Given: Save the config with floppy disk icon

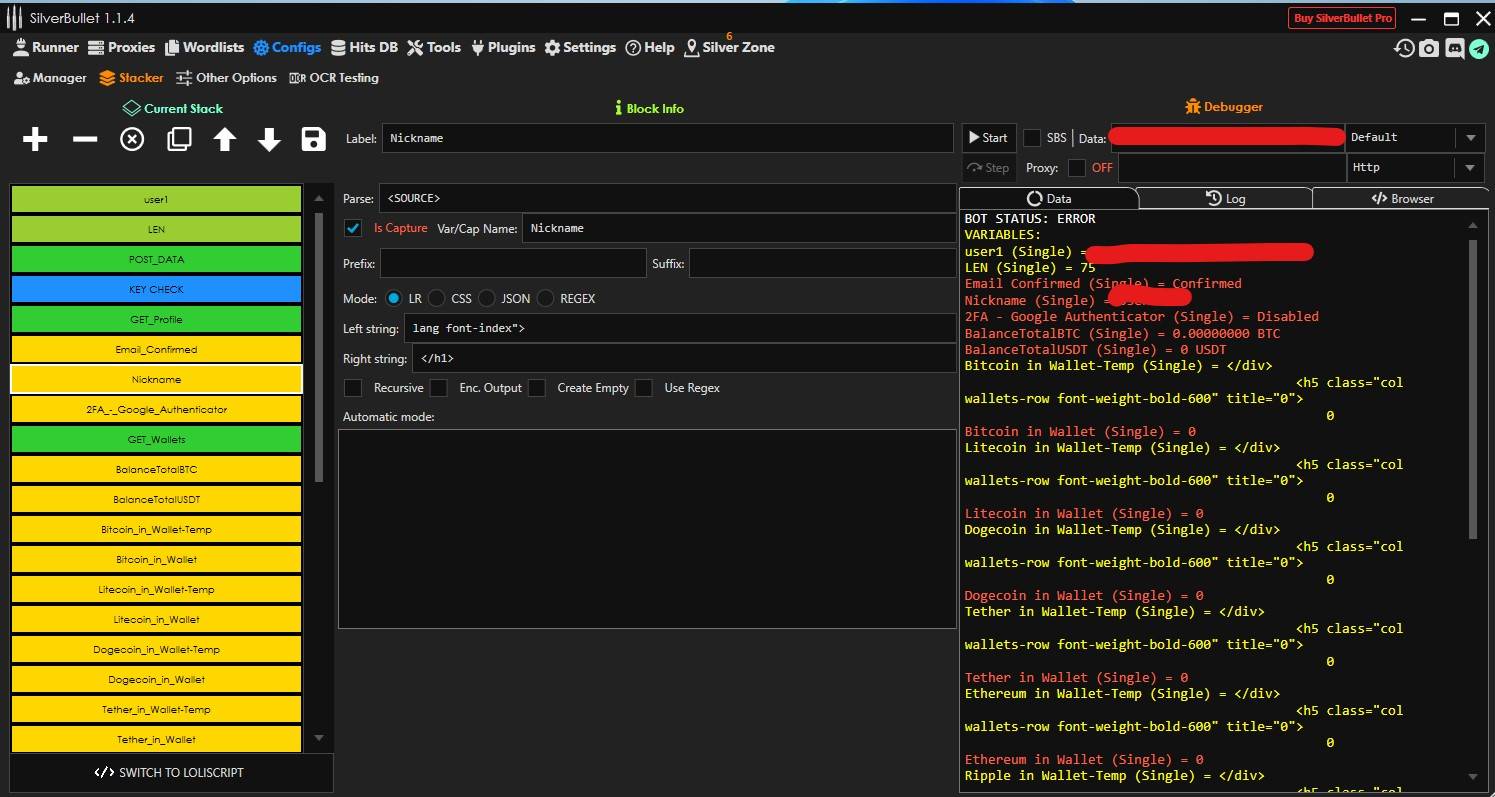Looking at the screenshot, I should tap(314, 139).
